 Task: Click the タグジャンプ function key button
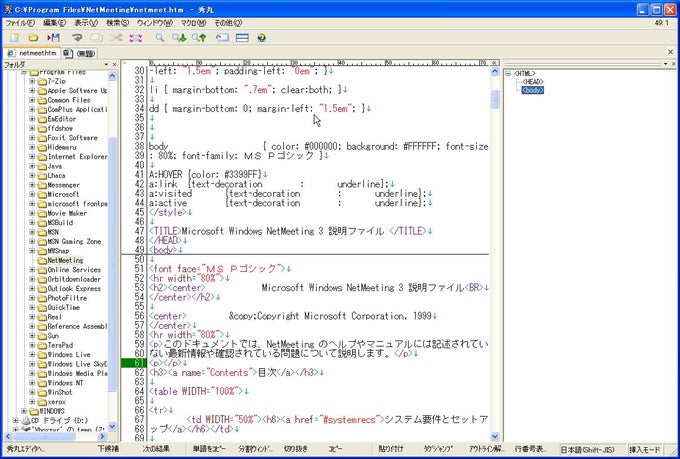pyautogui.click(x=438, y=449)
